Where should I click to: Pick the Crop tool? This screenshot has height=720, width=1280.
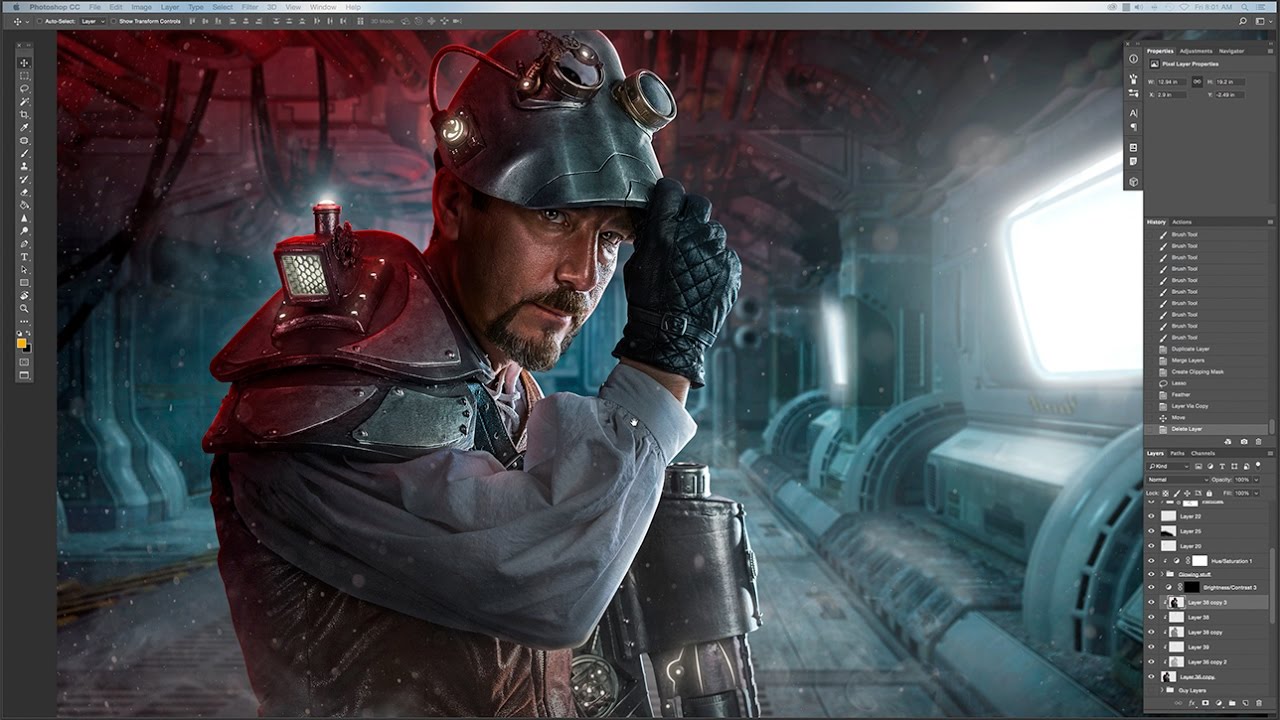tap(24, 115)
